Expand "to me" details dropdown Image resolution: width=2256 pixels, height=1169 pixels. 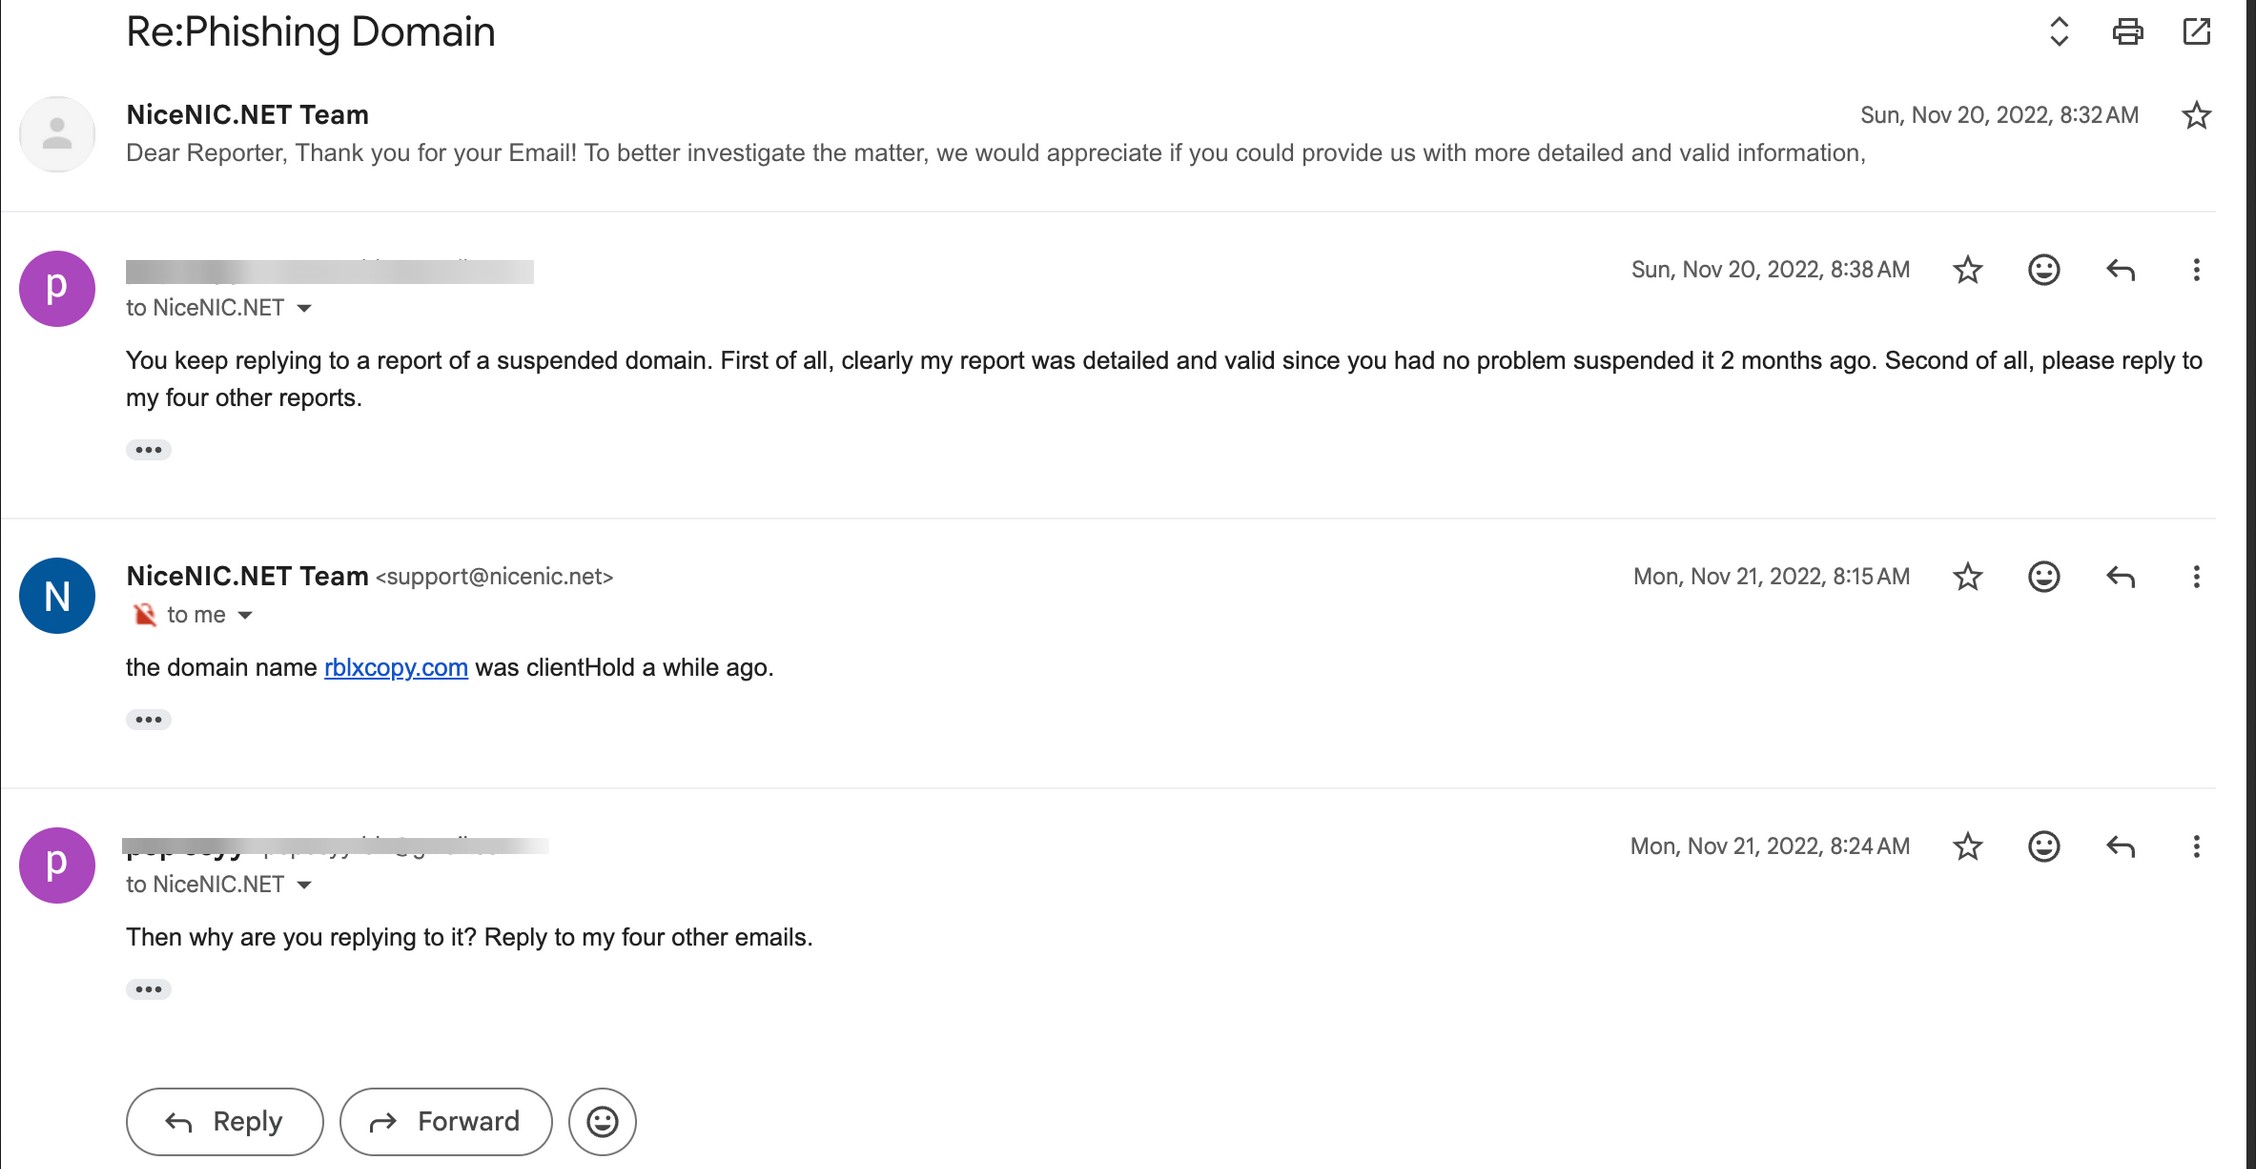point(245,615)
